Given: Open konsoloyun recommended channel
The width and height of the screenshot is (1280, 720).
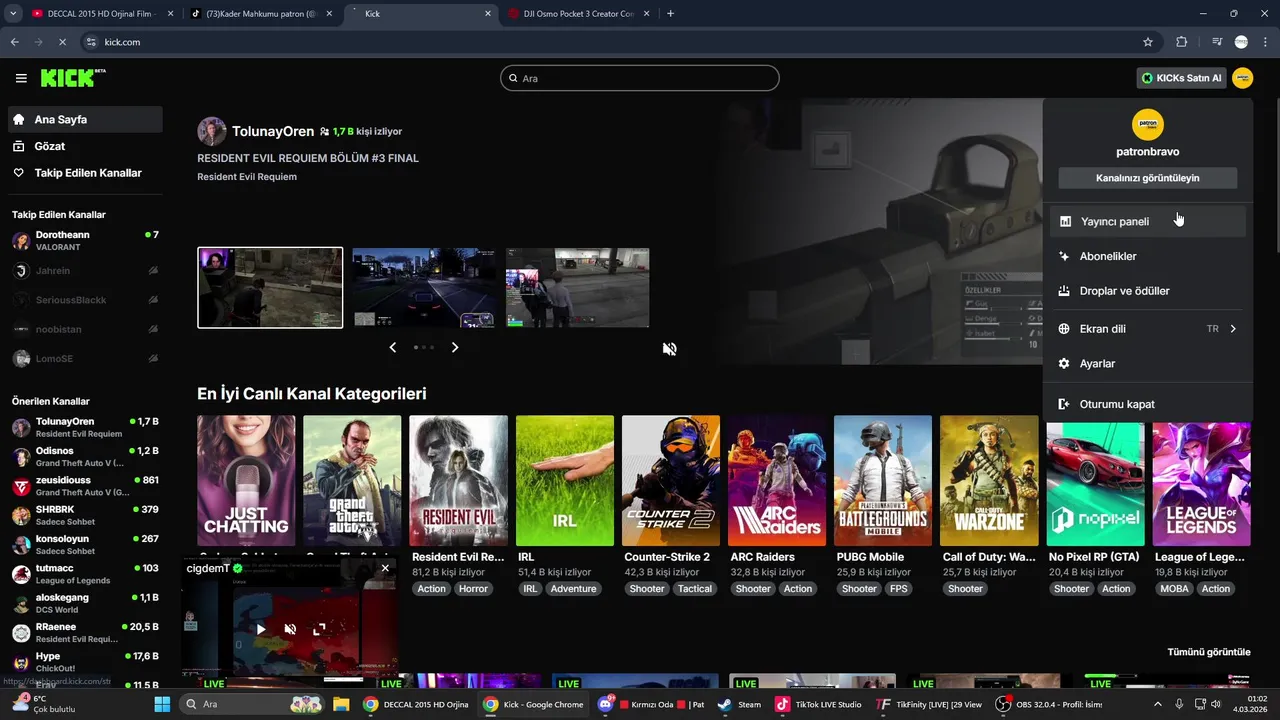Looking at the screenshot, I should tap(84, 544).
